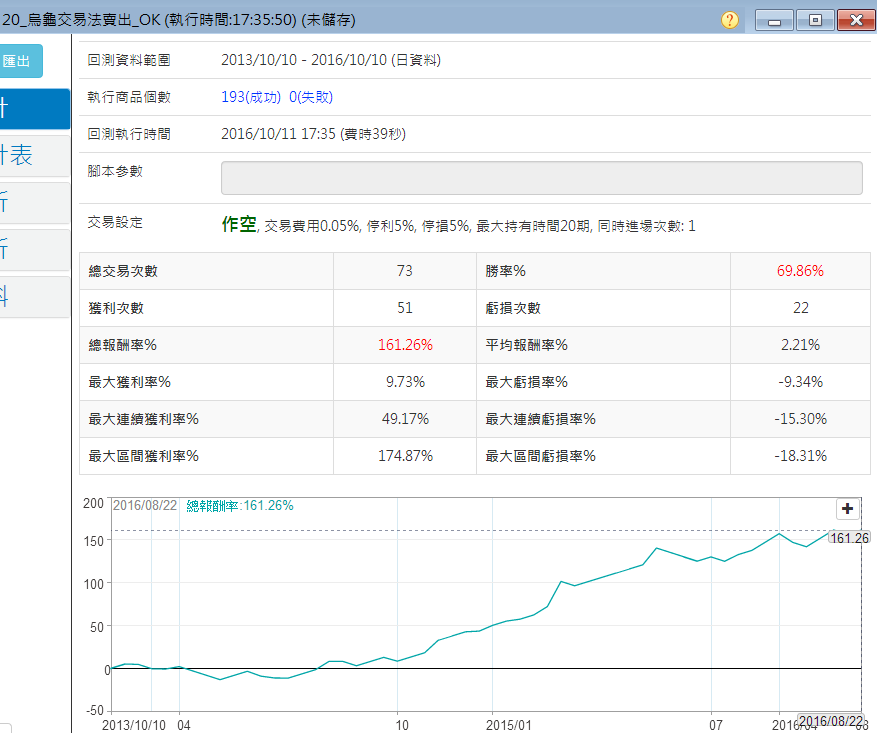
Task: Select the red 161.26% total return cell
Action: [405, 345]
